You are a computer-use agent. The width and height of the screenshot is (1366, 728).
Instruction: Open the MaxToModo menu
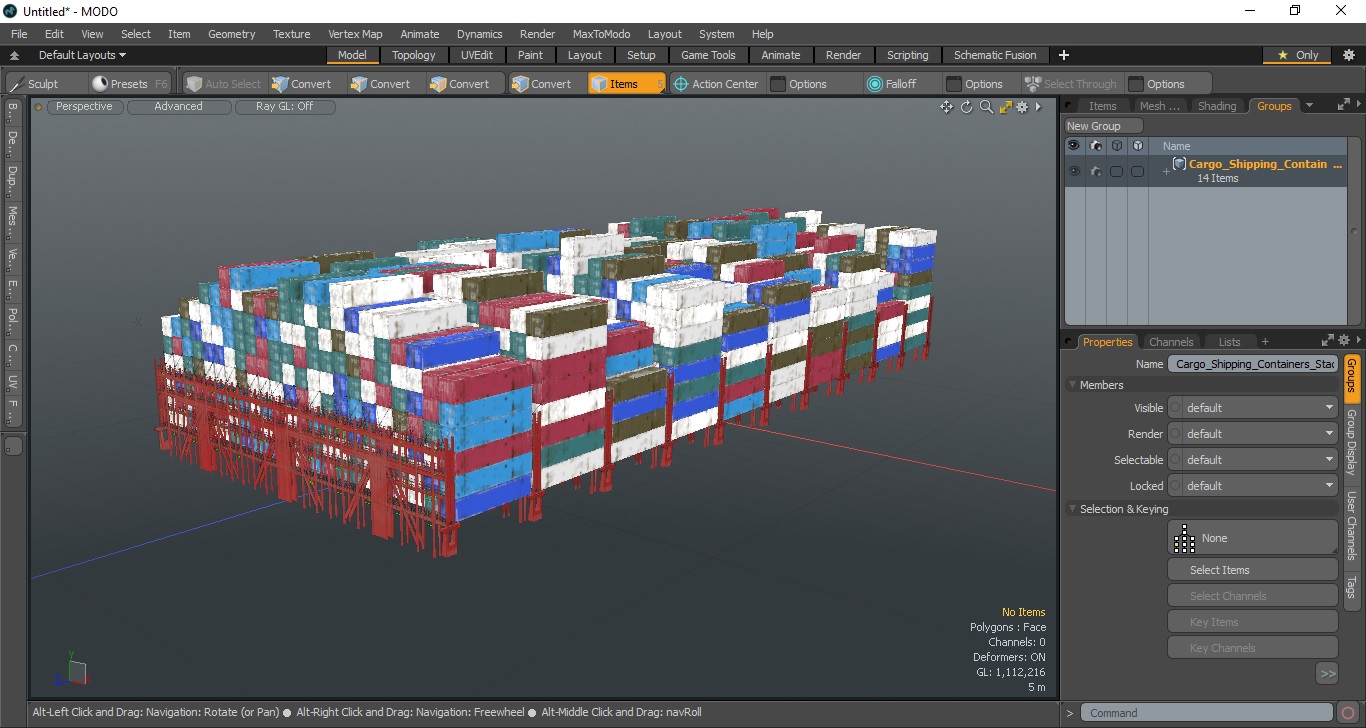tap(601, 34)
